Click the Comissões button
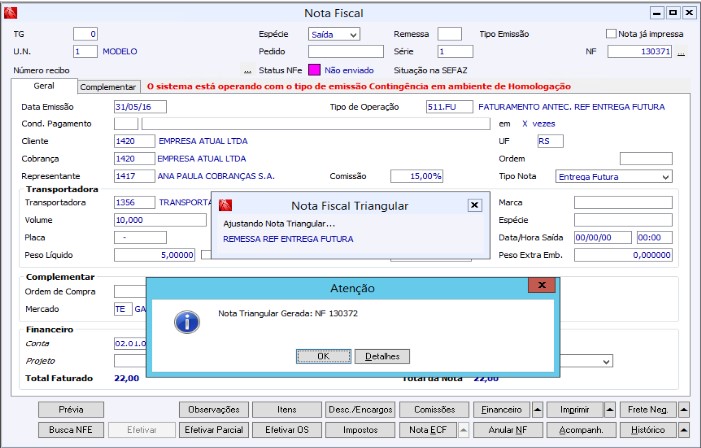This screenshot has height=448, width=701. 434,410
